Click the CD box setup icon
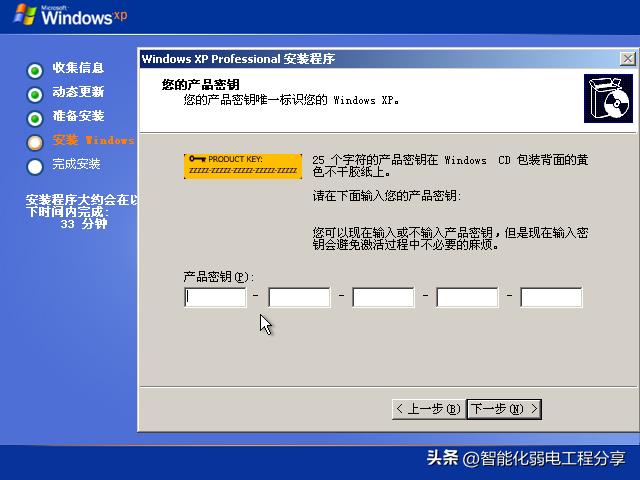 608,98
